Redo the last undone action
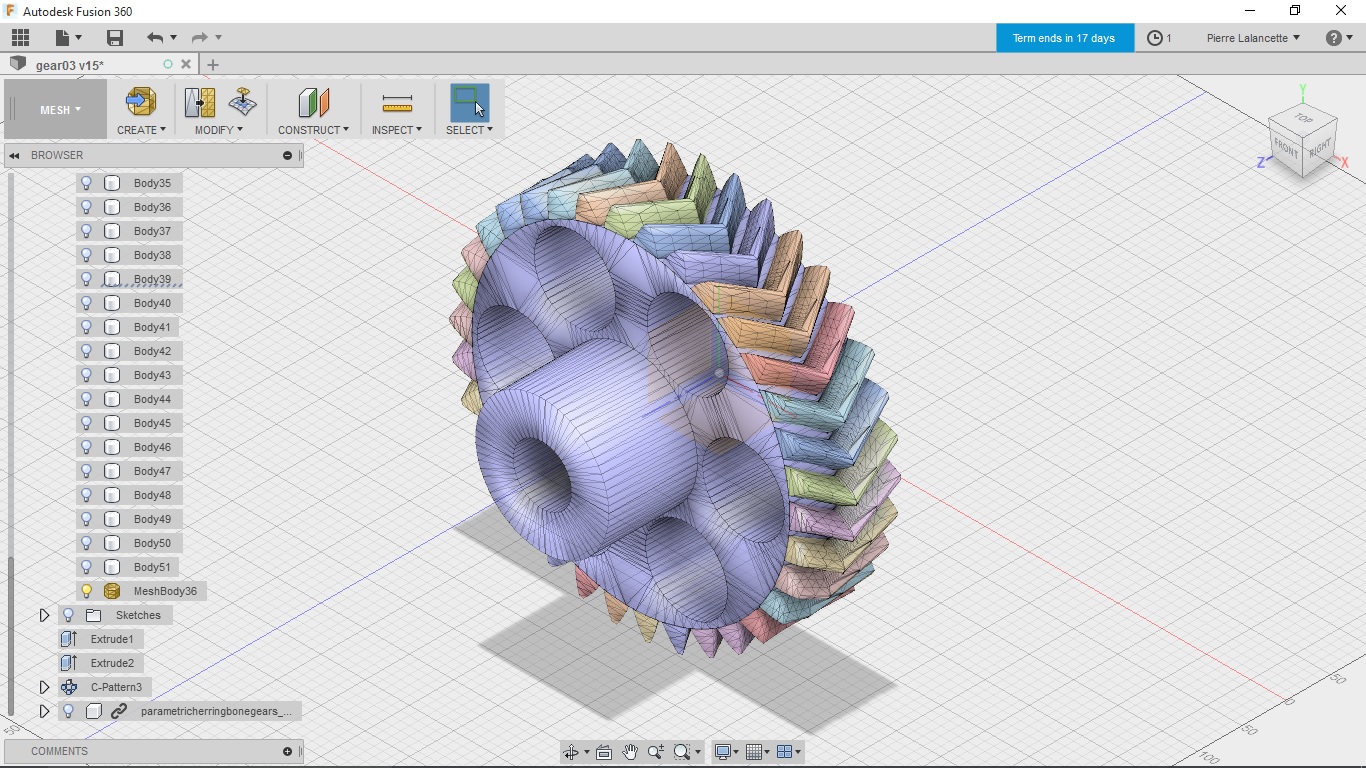The height and width of the screenshot is (768, 1366). (x=199, y=38)
